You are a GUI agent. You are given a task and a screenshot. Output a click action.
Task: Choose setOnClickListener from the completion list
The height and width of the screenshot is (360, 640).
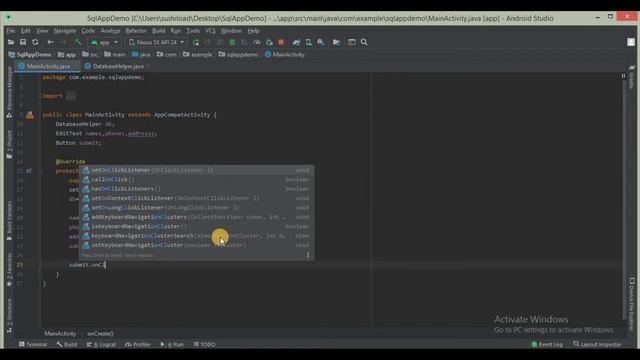click(x=196, y=170)
